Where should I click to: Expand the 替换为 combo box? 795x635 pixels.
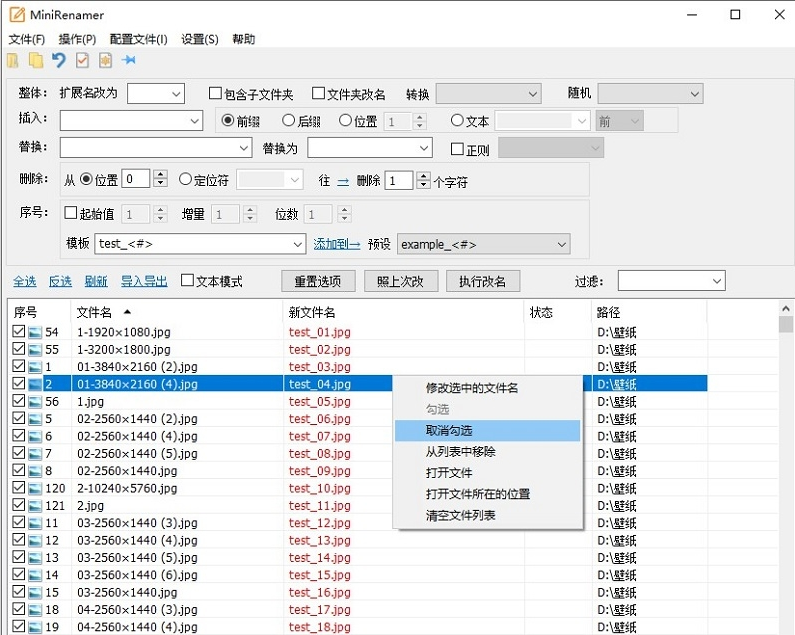[x=424, y=149]
